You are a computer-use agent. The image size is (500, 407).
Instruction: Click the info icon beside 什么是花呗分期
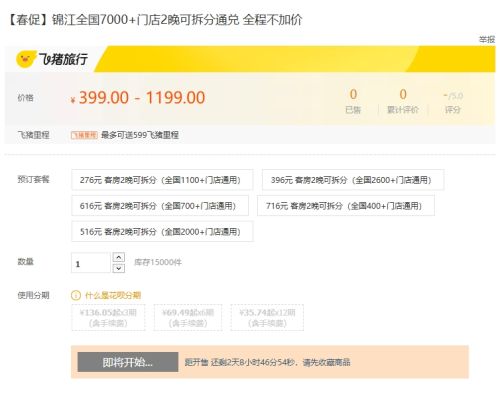click(76, 295)
